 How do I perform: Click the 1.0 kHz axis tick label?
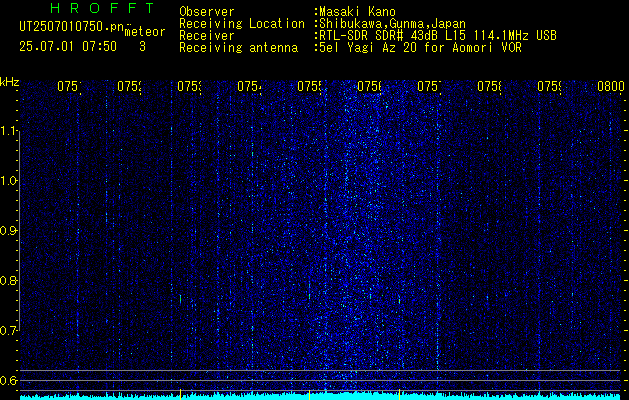(x=8, y=181)
